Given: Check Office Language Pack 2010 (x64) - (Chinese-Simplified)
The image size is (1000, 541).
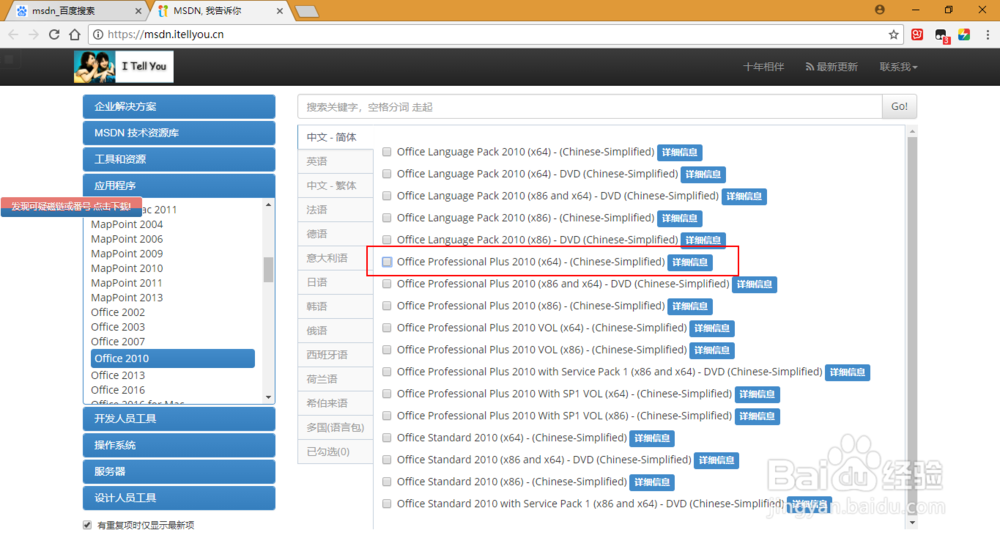Looking at the screenshot, I should pyautogui.click(x=386, y=152).
